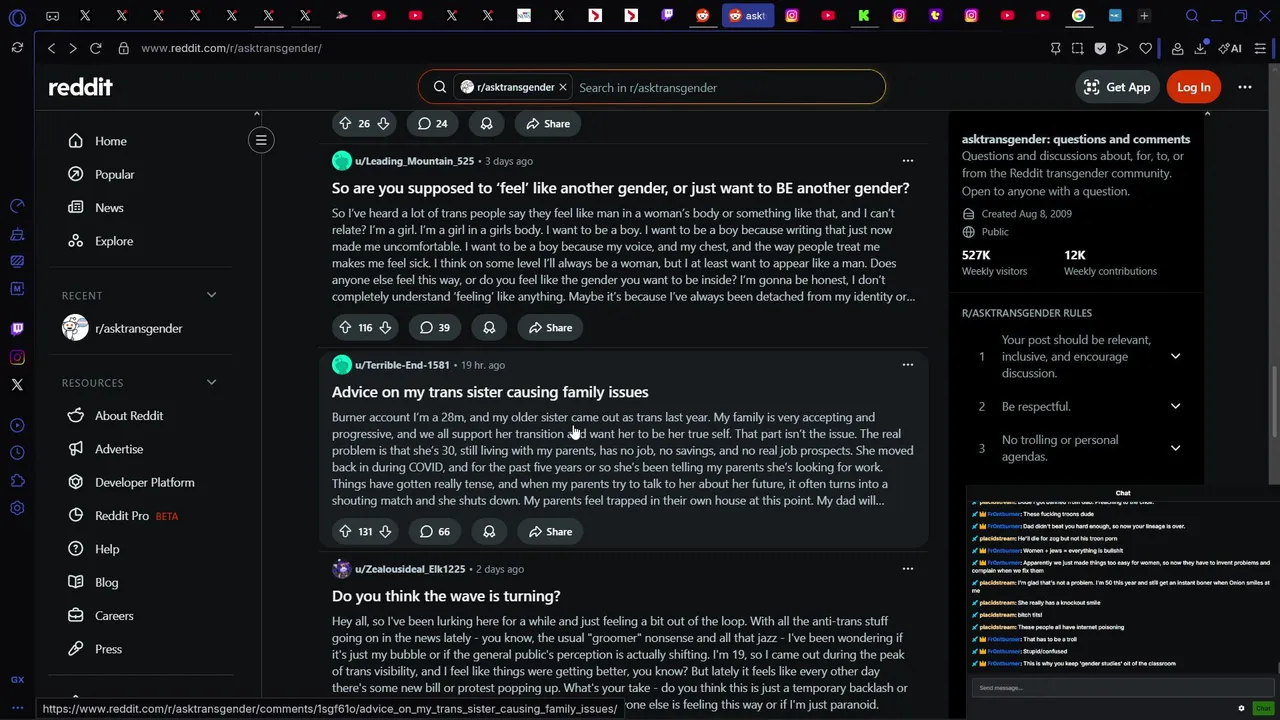1280x720 pixels.
Task: Open u/Leading_Mountain_525 profile
Action: pyautogui.click(x=414, y=161)
